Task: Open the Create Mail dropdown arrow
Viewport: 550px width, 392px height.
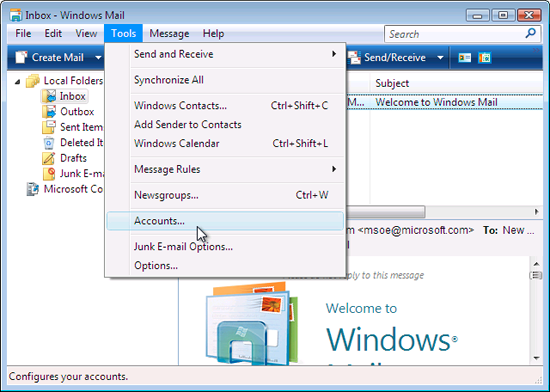Action: click(98, 58)
